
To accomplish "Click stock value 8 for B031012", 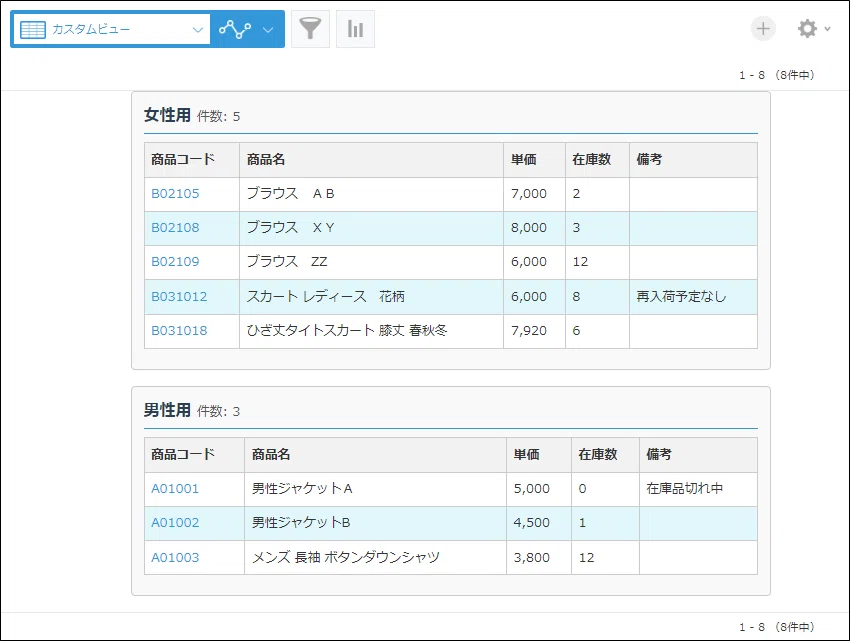I will click(576, 297).
